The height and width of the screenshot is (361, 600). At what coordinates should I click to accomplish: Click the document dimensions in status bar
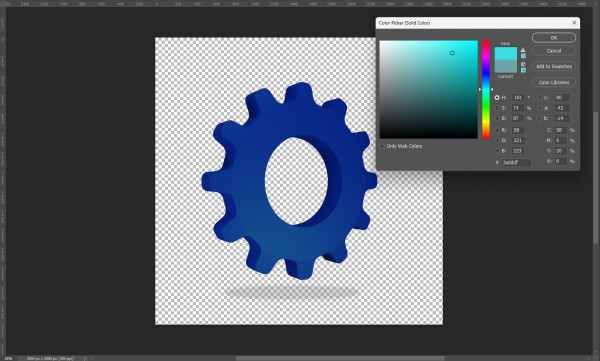coord(50,358)
